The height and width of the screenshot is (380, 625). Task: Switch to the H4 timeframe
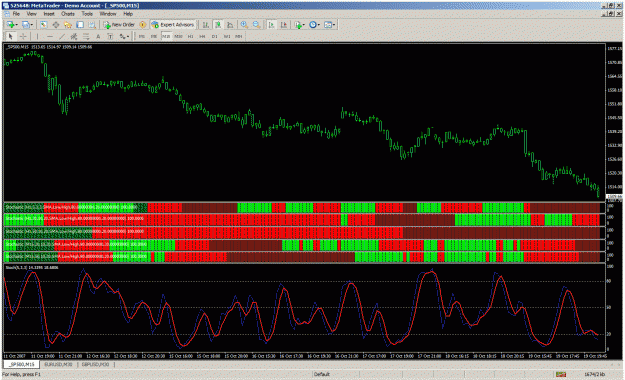tap(202, 37)
